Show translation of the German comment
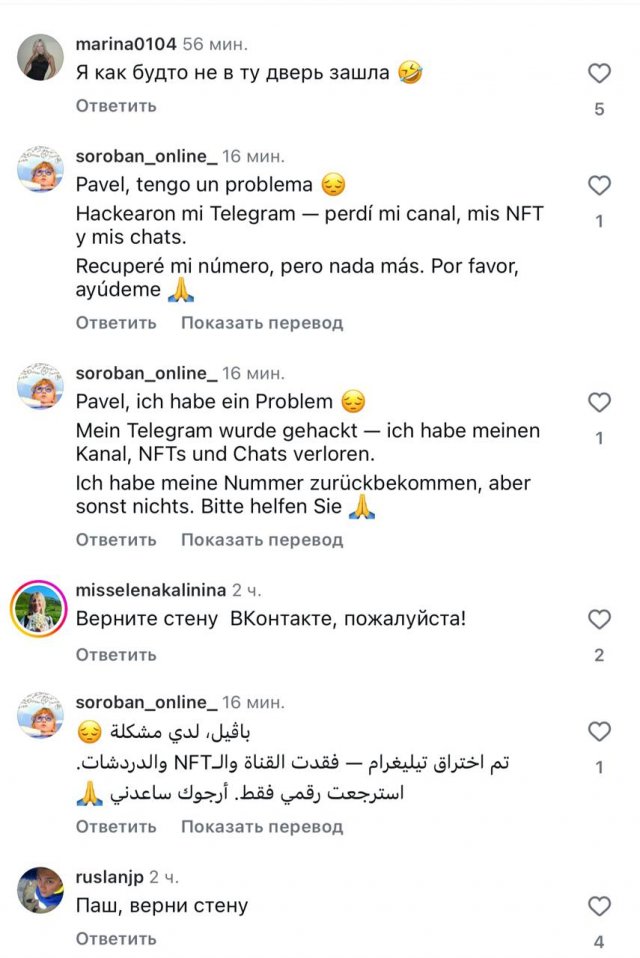This screenshot has height=958, width=640. click(x=262, y=540)
